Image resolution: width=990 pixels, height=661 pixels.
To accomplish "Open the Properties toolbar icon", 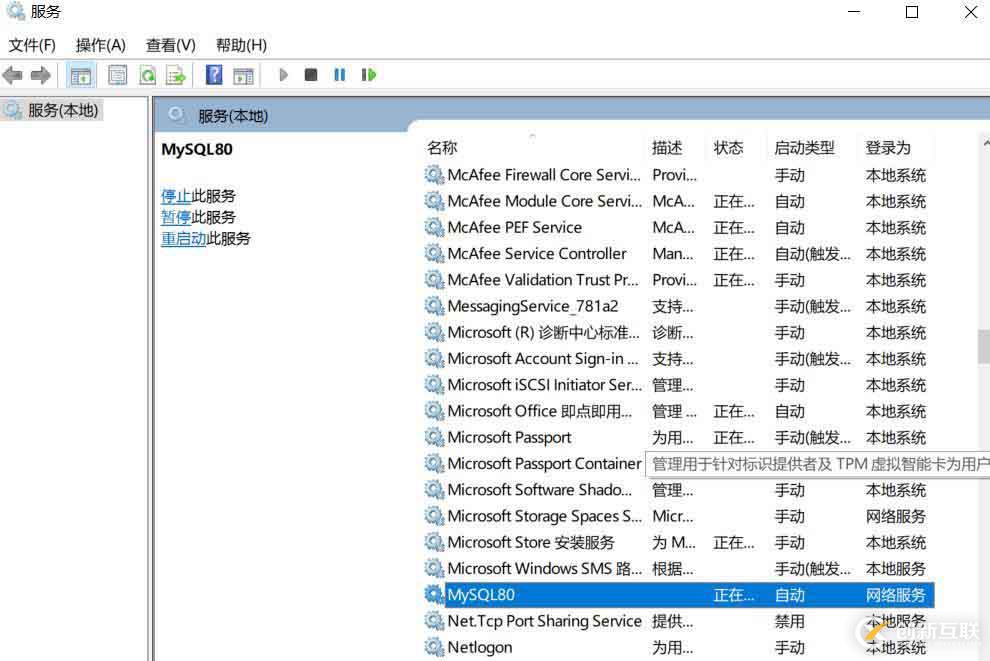I will (x=117, y=76).
